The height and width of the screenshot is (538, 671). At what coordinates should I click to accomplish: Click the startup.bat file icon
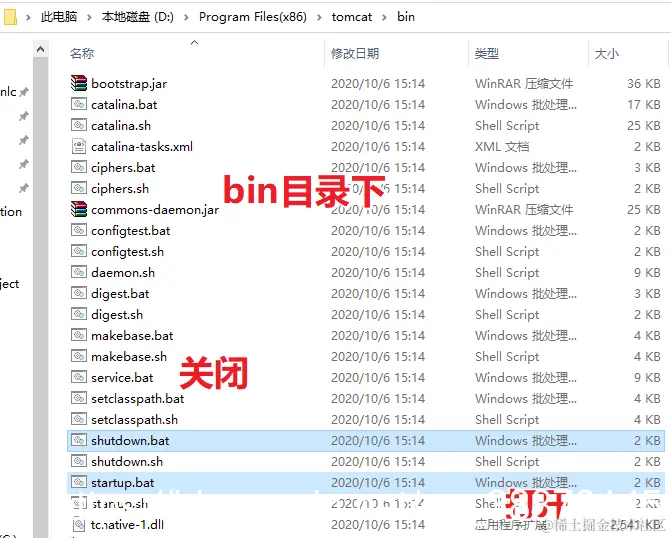[x=79, y=482]
